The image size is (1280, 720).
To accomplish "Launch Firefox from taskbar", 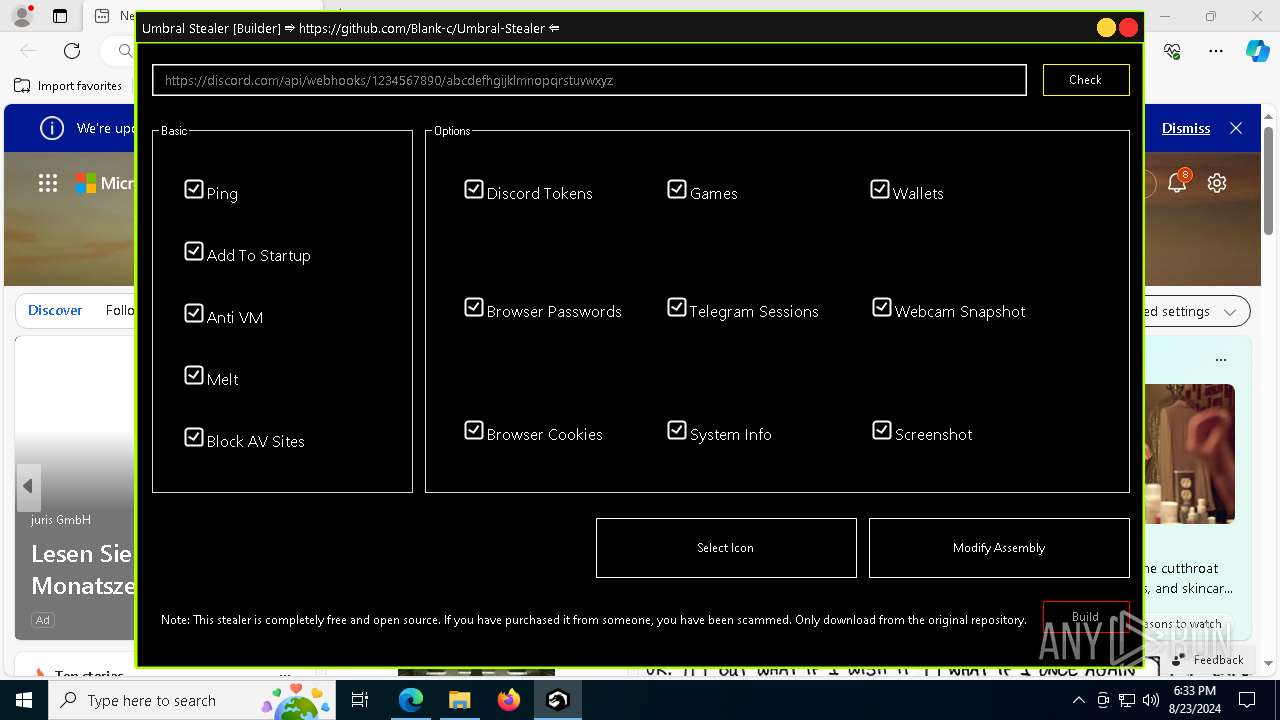I will click(x=508, y=700).
